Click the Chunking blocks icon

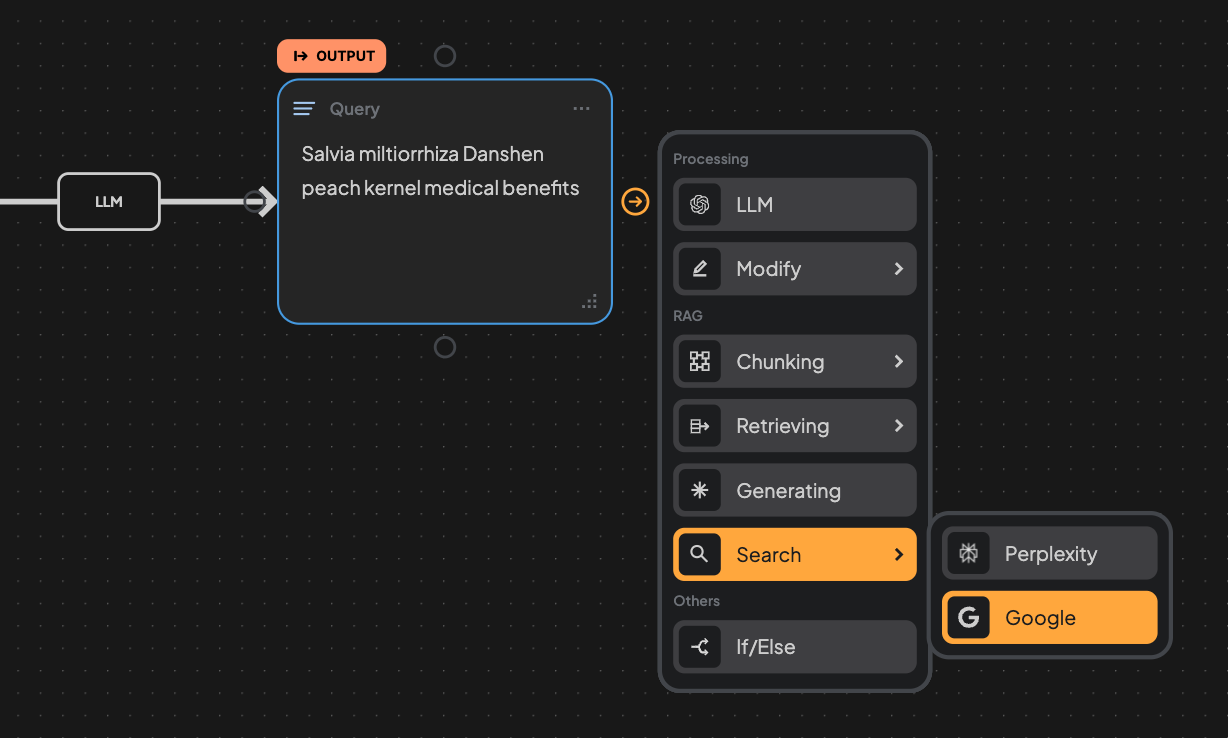[x=700, y=362]
